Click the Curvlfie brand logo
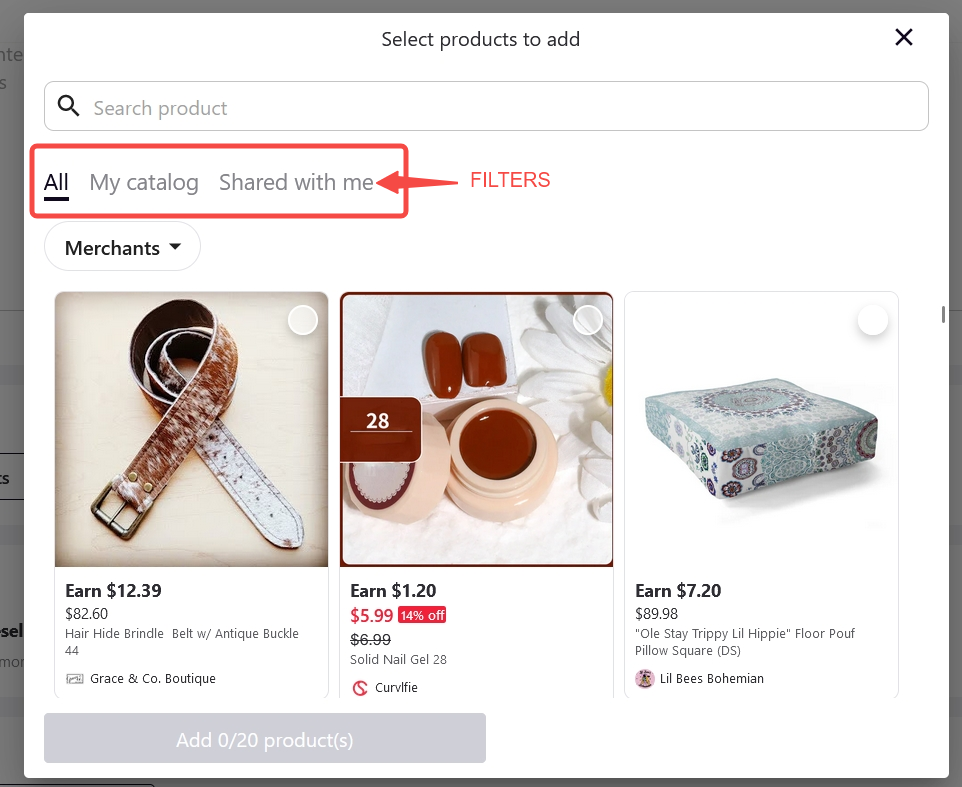The height and width of the screenshot is (787, 962). tap(361, 687)
